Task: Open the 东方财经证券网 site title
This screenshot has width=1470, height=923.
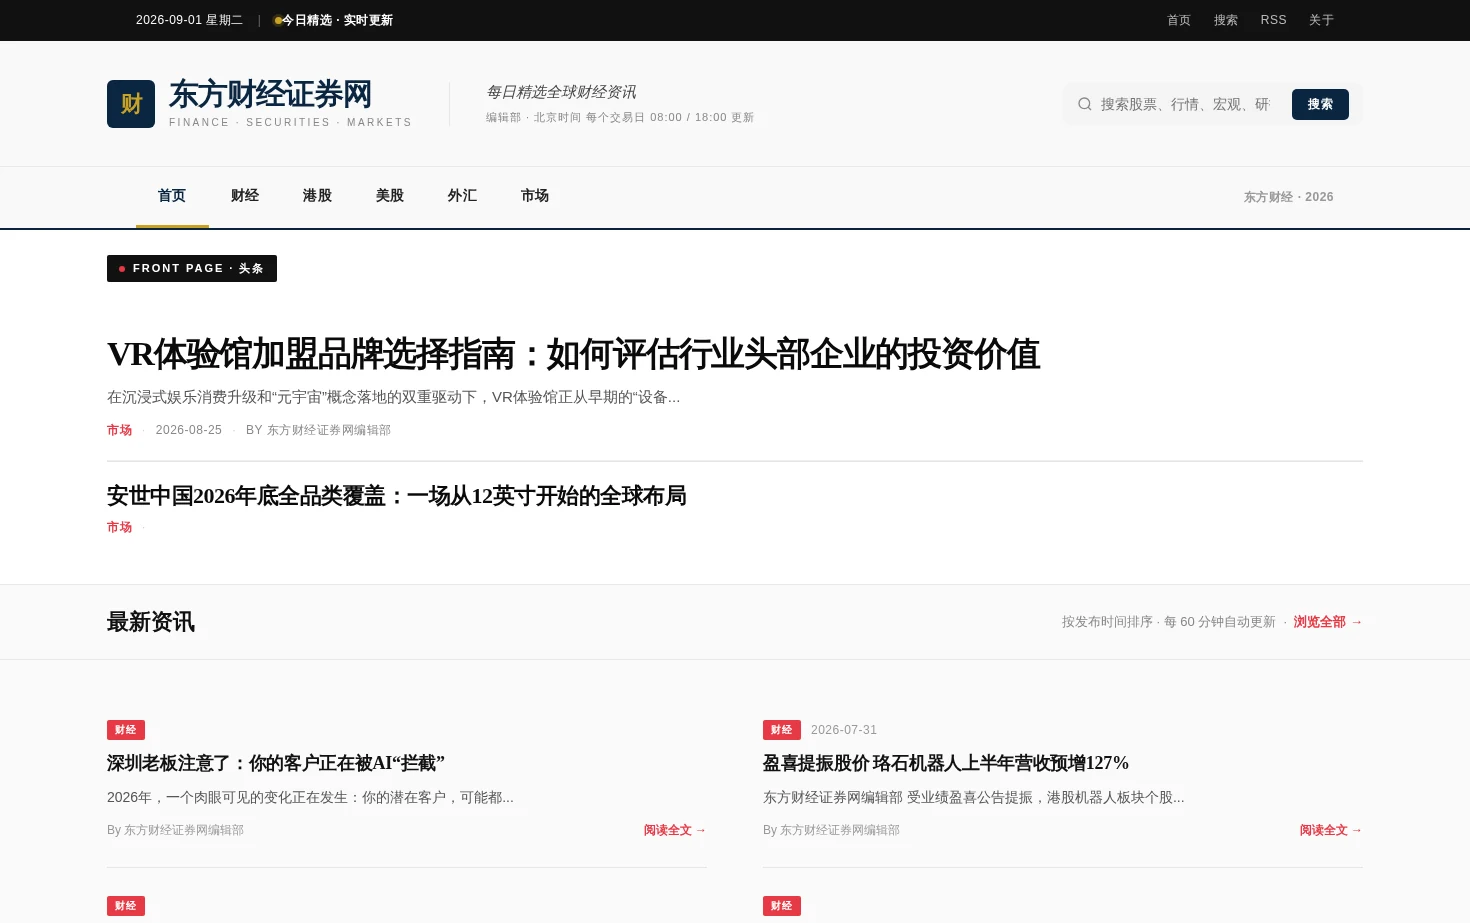Action: [270, 94]
